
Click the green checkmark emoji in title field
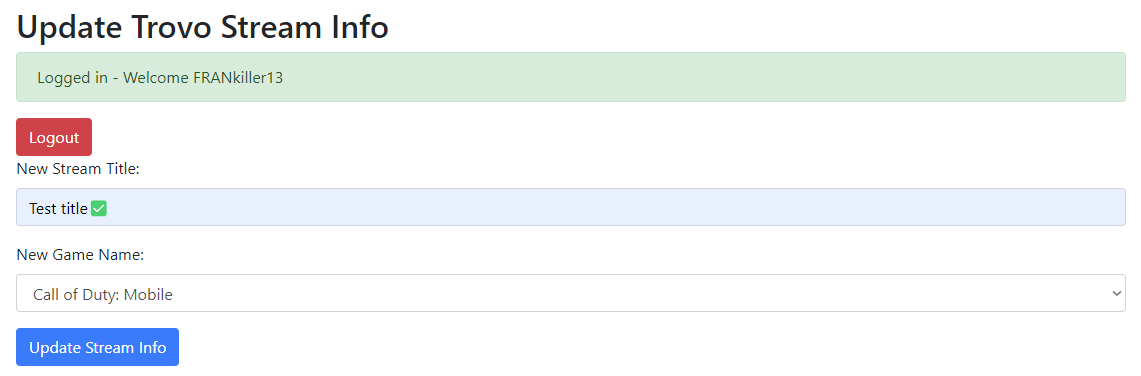[x=99, y=209]
